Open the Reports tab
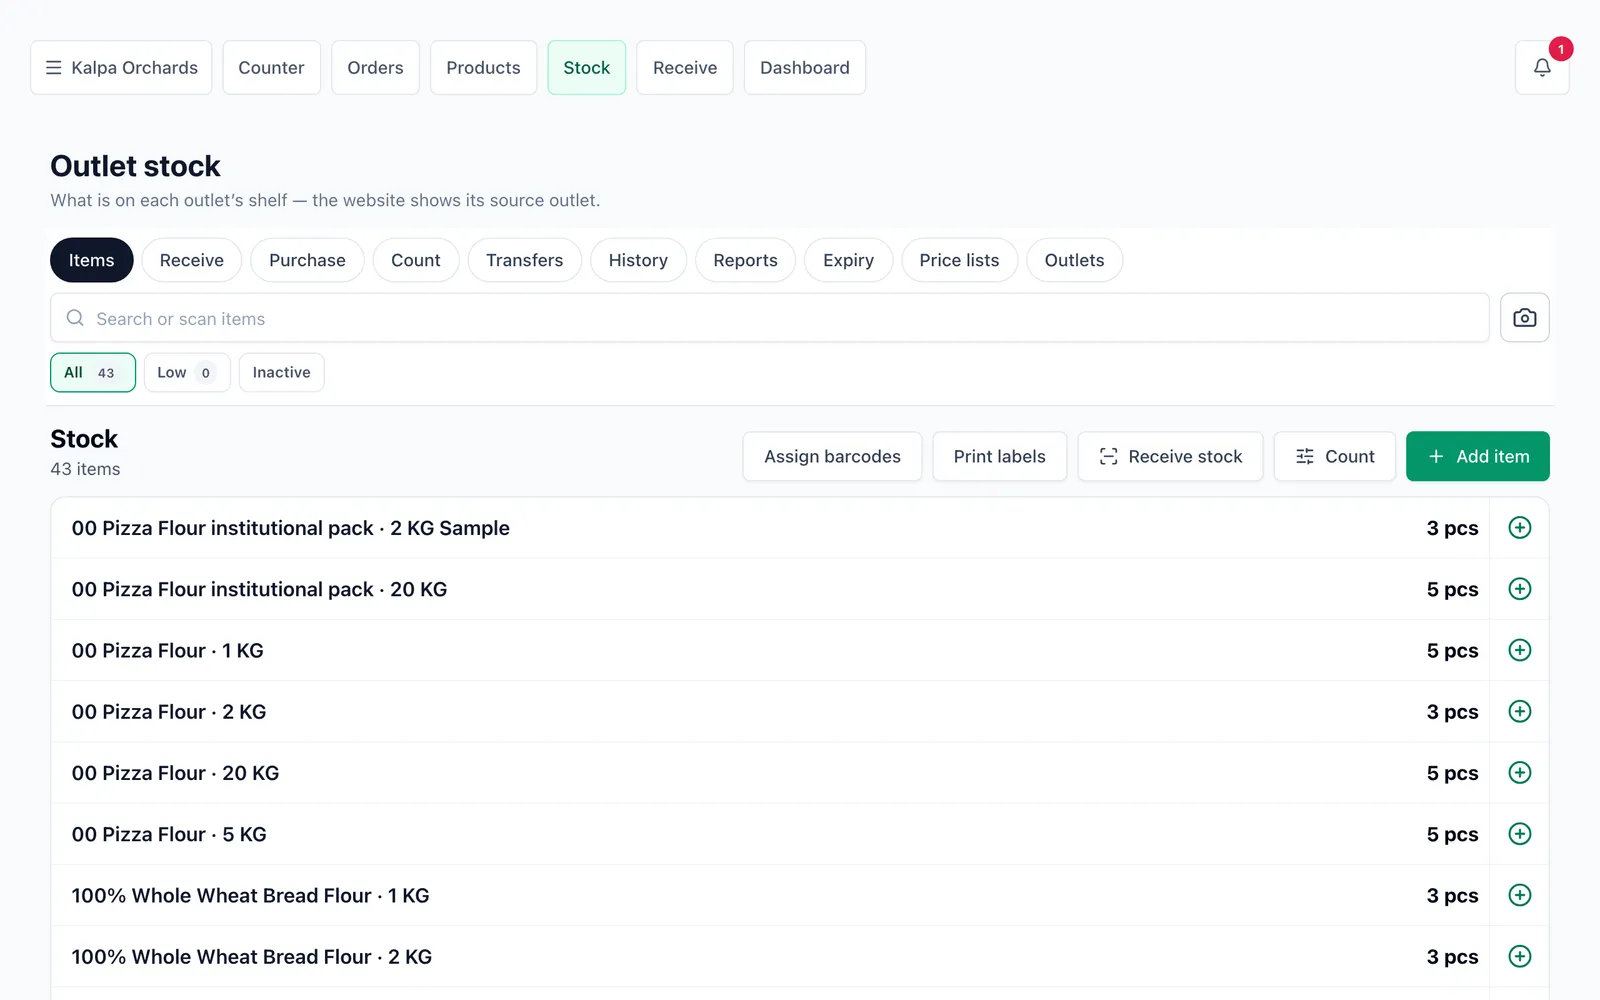The image size is (1600, 1000). click(745, 260)
